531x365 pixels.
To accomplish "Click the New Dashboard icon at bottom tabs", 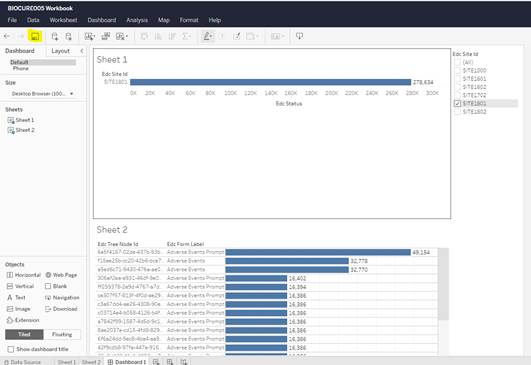I will click(170, 362).
